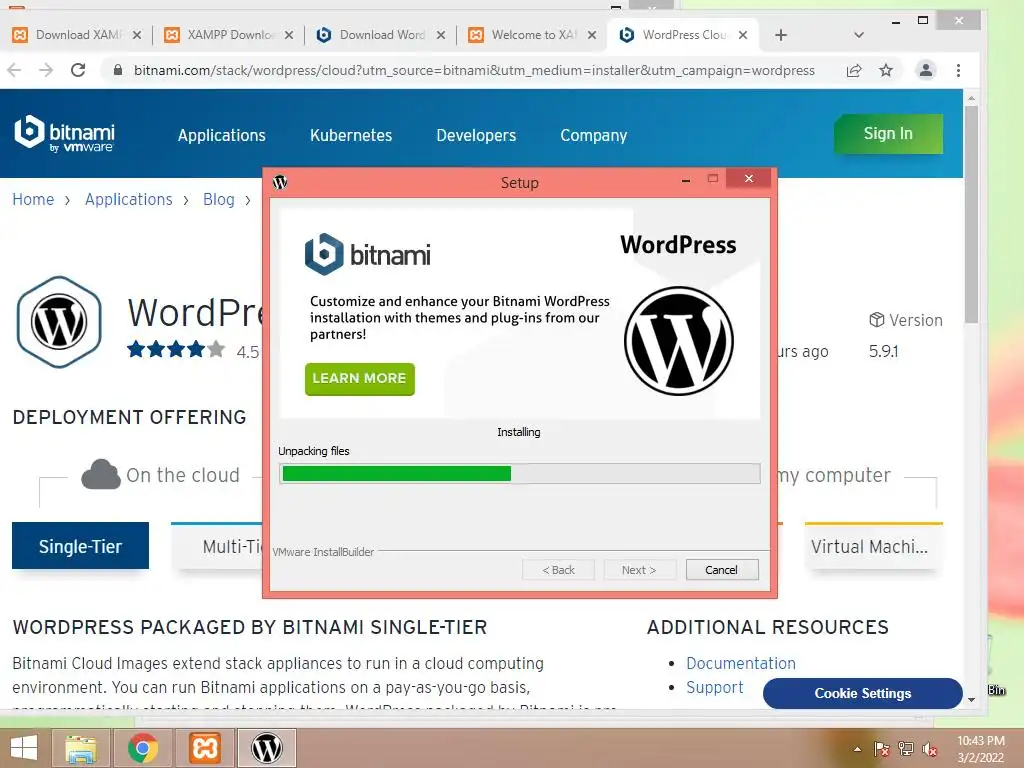Viewport: 1024px width, 768px height.
Task: Close the Welcome to XAMPP tab
Action: tap(592, 35)
